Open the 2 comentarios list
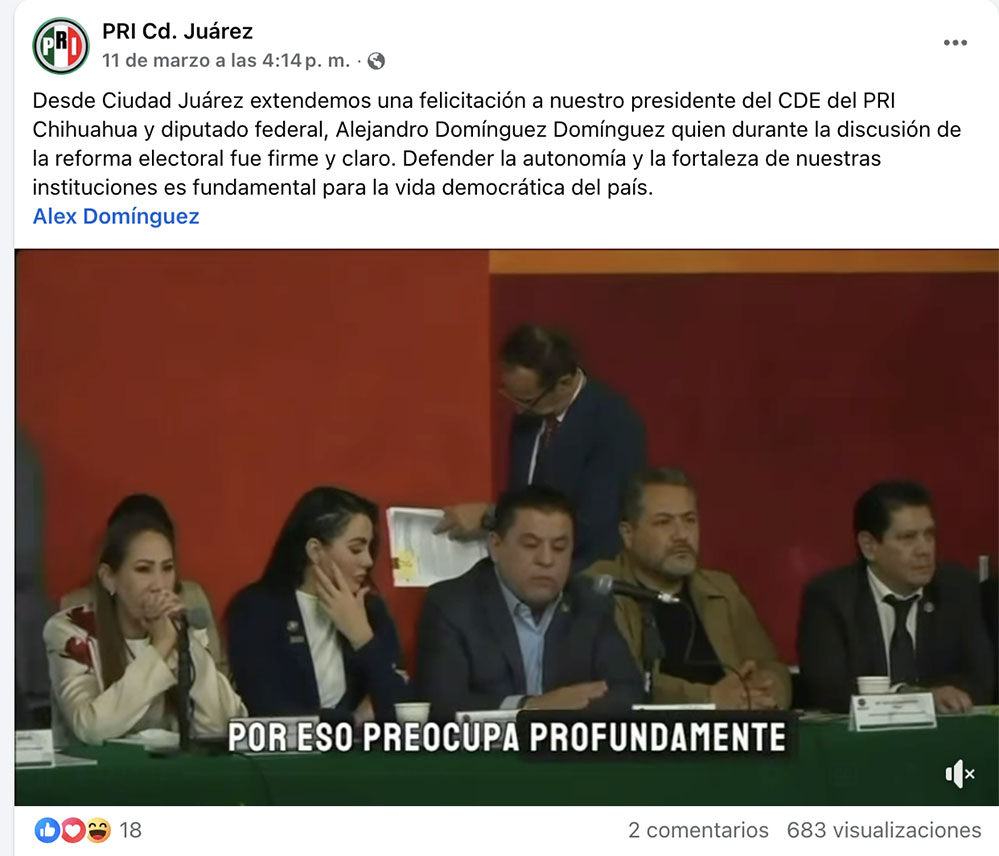Screen dimensions: 999x856 point(698,830)
